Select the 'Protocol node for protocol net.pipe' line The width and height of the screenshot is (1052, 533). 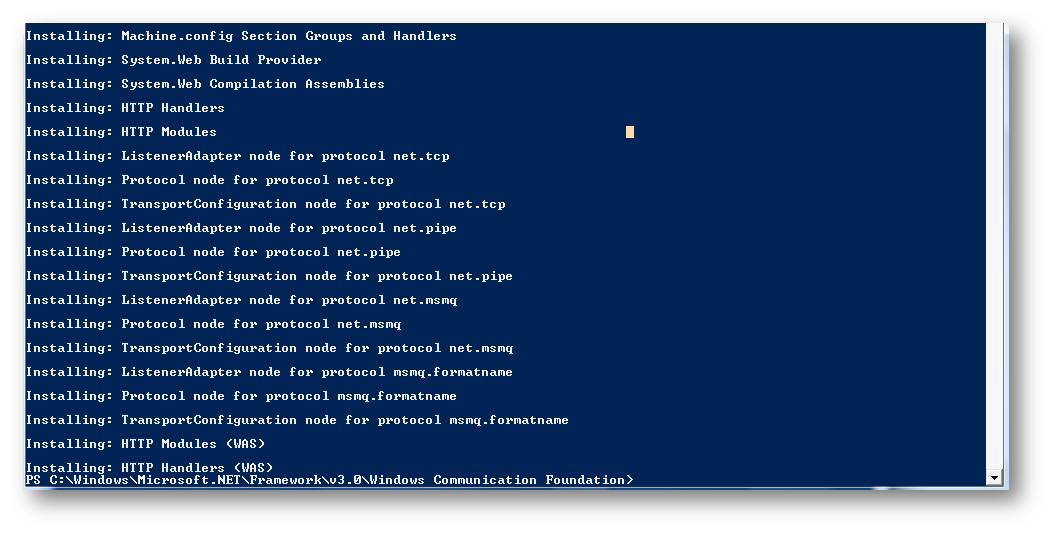(x=213, y=252)
